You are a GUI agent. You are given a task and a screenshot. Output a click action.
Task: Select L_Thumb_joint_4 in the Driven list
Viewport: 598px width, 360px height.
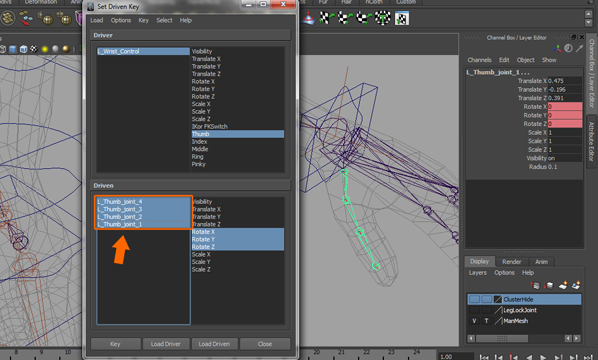tap(143, 201)
